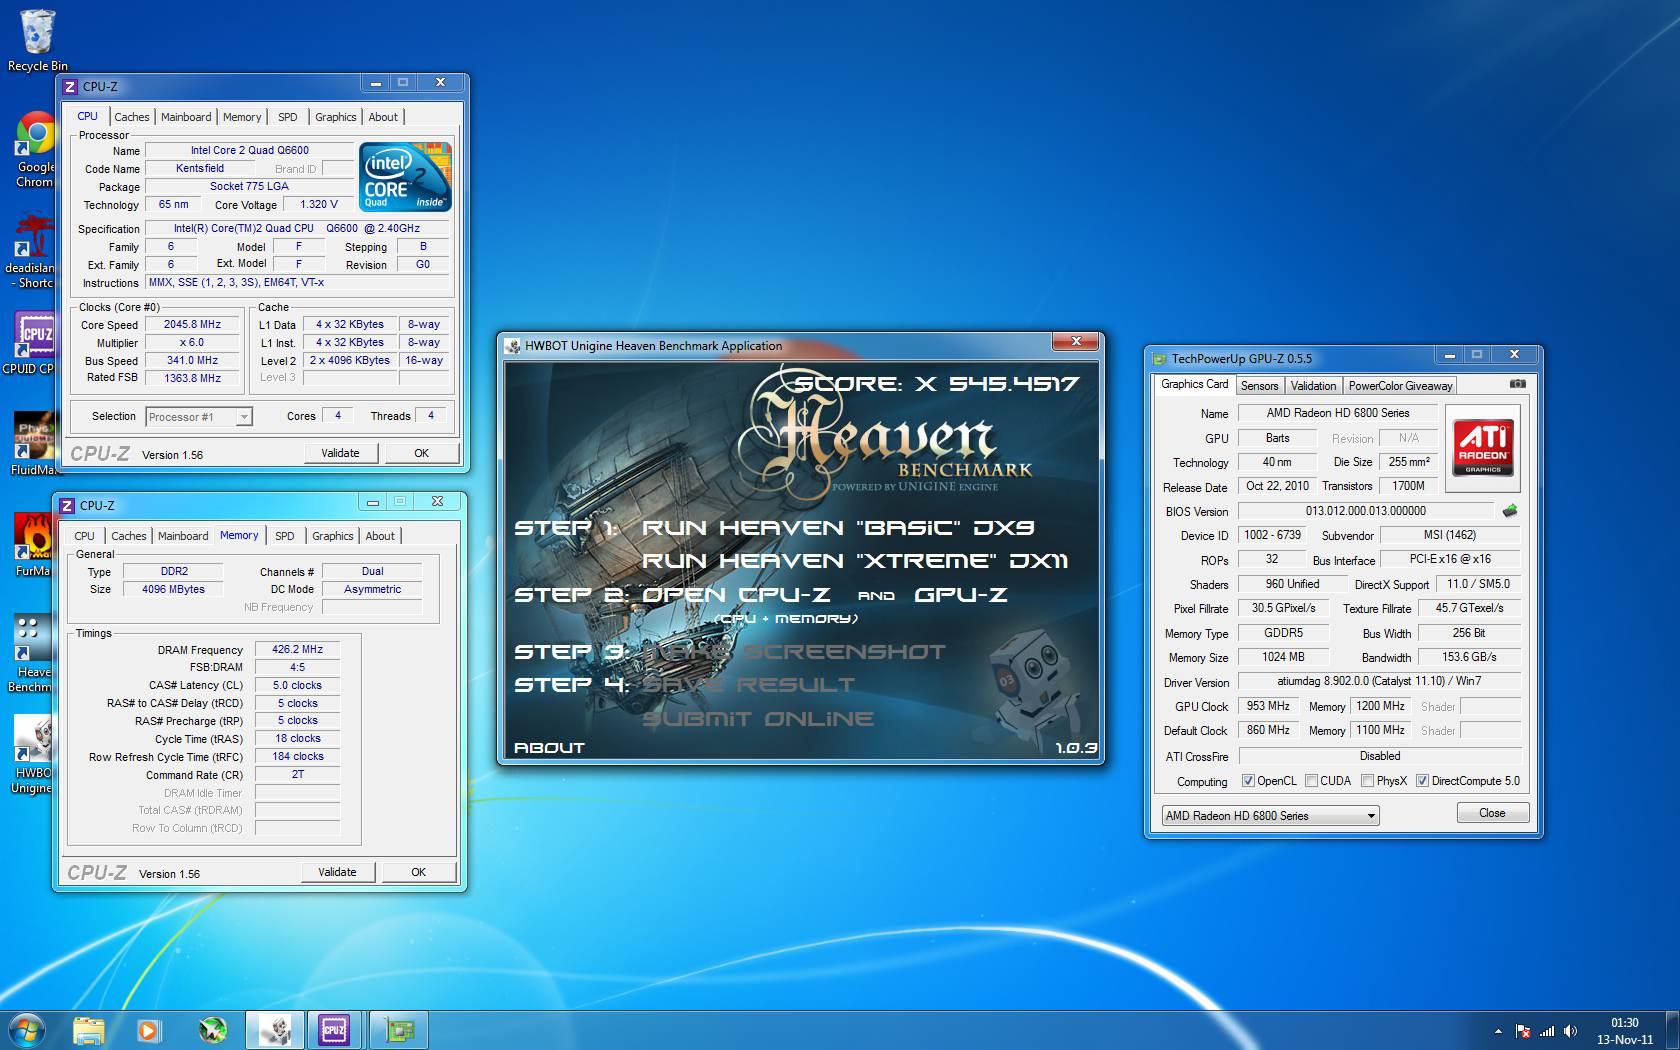Click the GPU-Z camera screenshot icon

click(x=1517, y=384)
